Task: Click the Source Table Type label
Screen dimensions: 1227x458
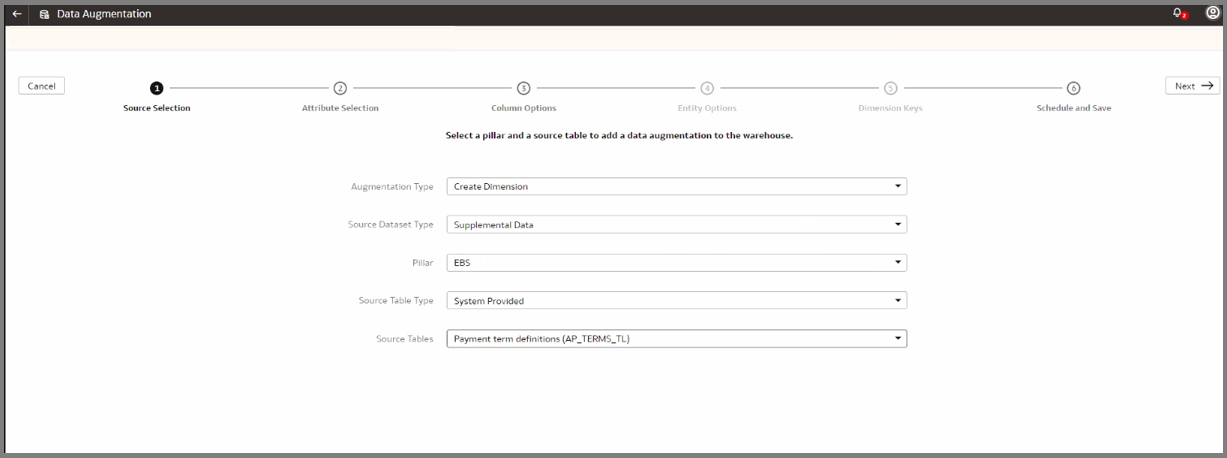Action: (396, 301)
